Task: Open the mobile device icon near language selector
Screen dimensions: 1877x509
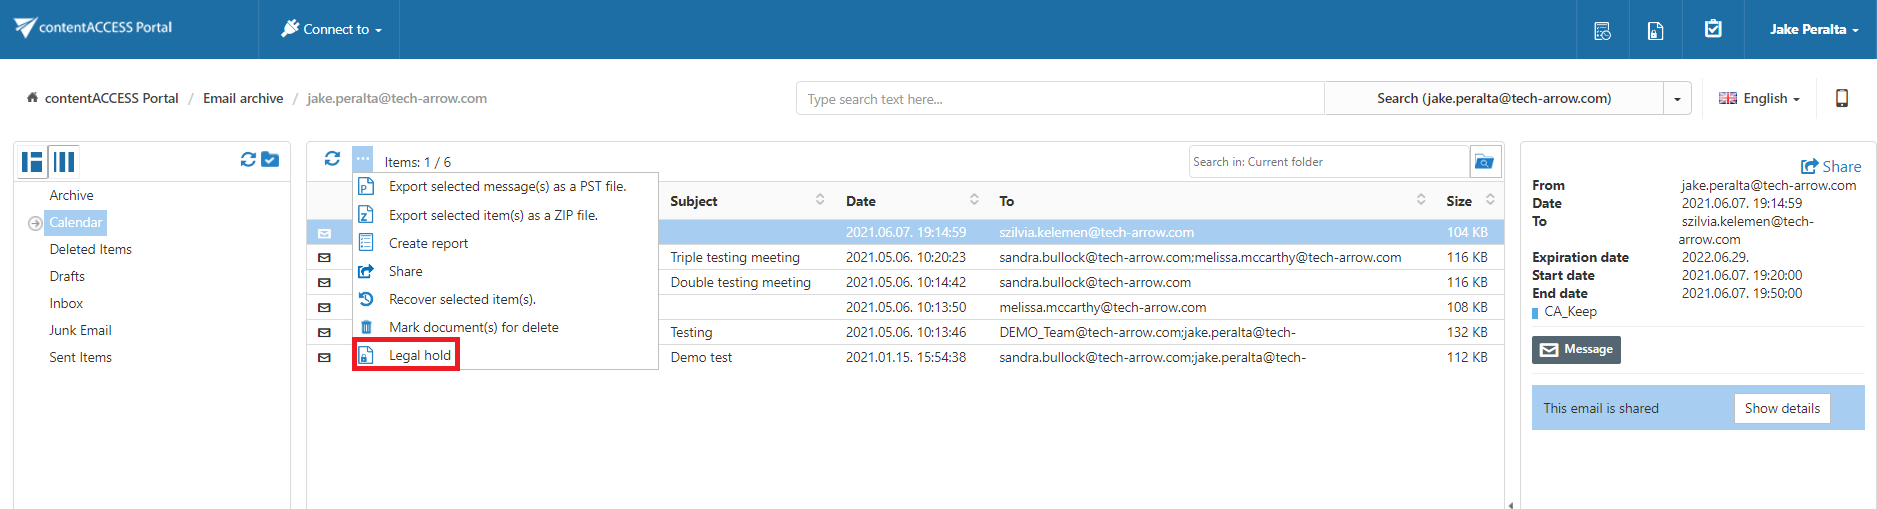Action: coord(1841,98)
